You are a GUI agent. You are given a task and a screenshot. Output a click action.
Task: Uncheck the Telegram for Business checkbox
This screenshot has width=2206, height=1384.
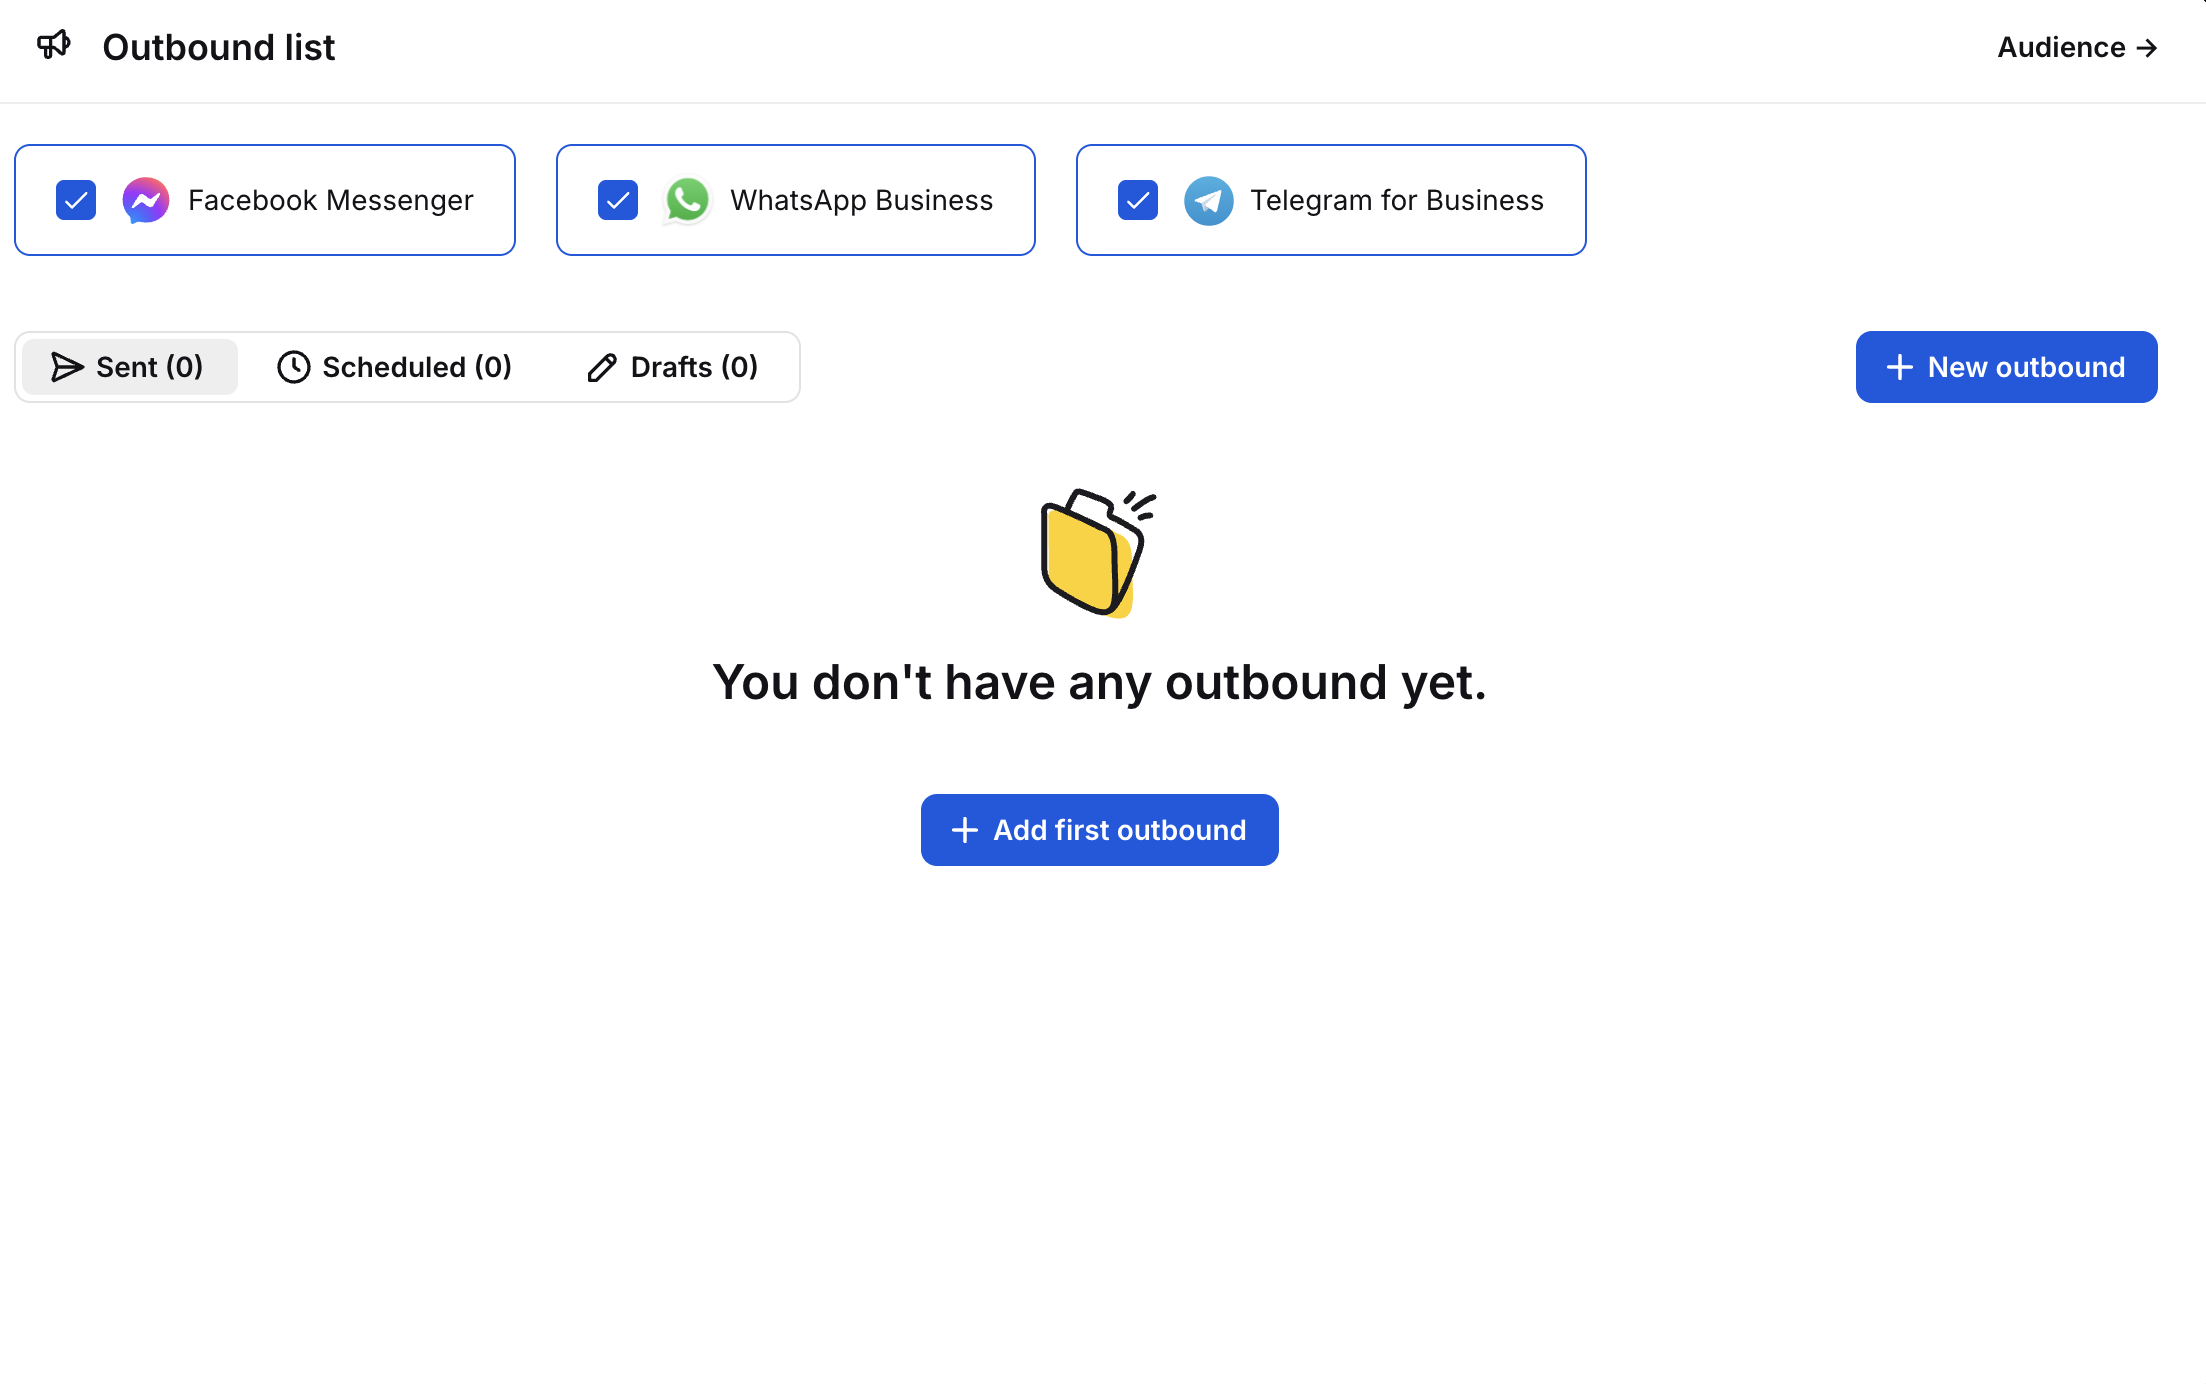[1138, 200]
